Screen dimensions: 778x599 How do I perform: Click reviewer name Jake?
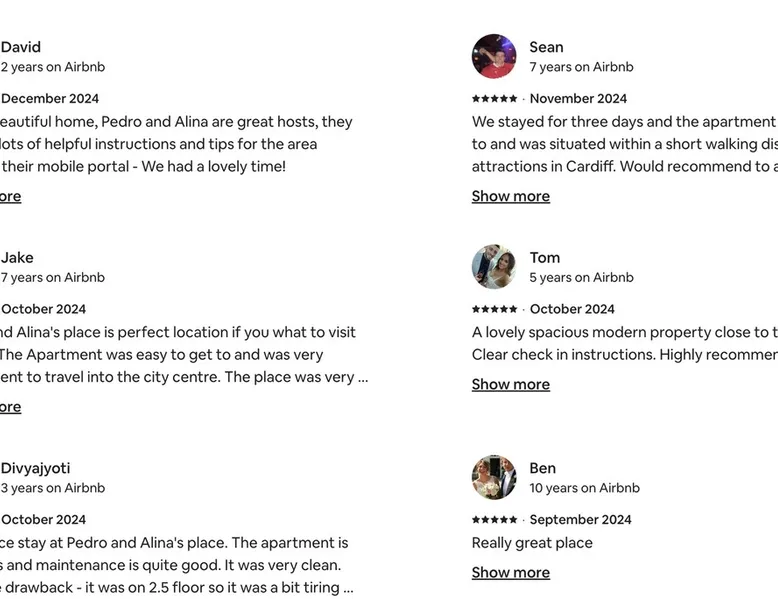click(17, 257)
